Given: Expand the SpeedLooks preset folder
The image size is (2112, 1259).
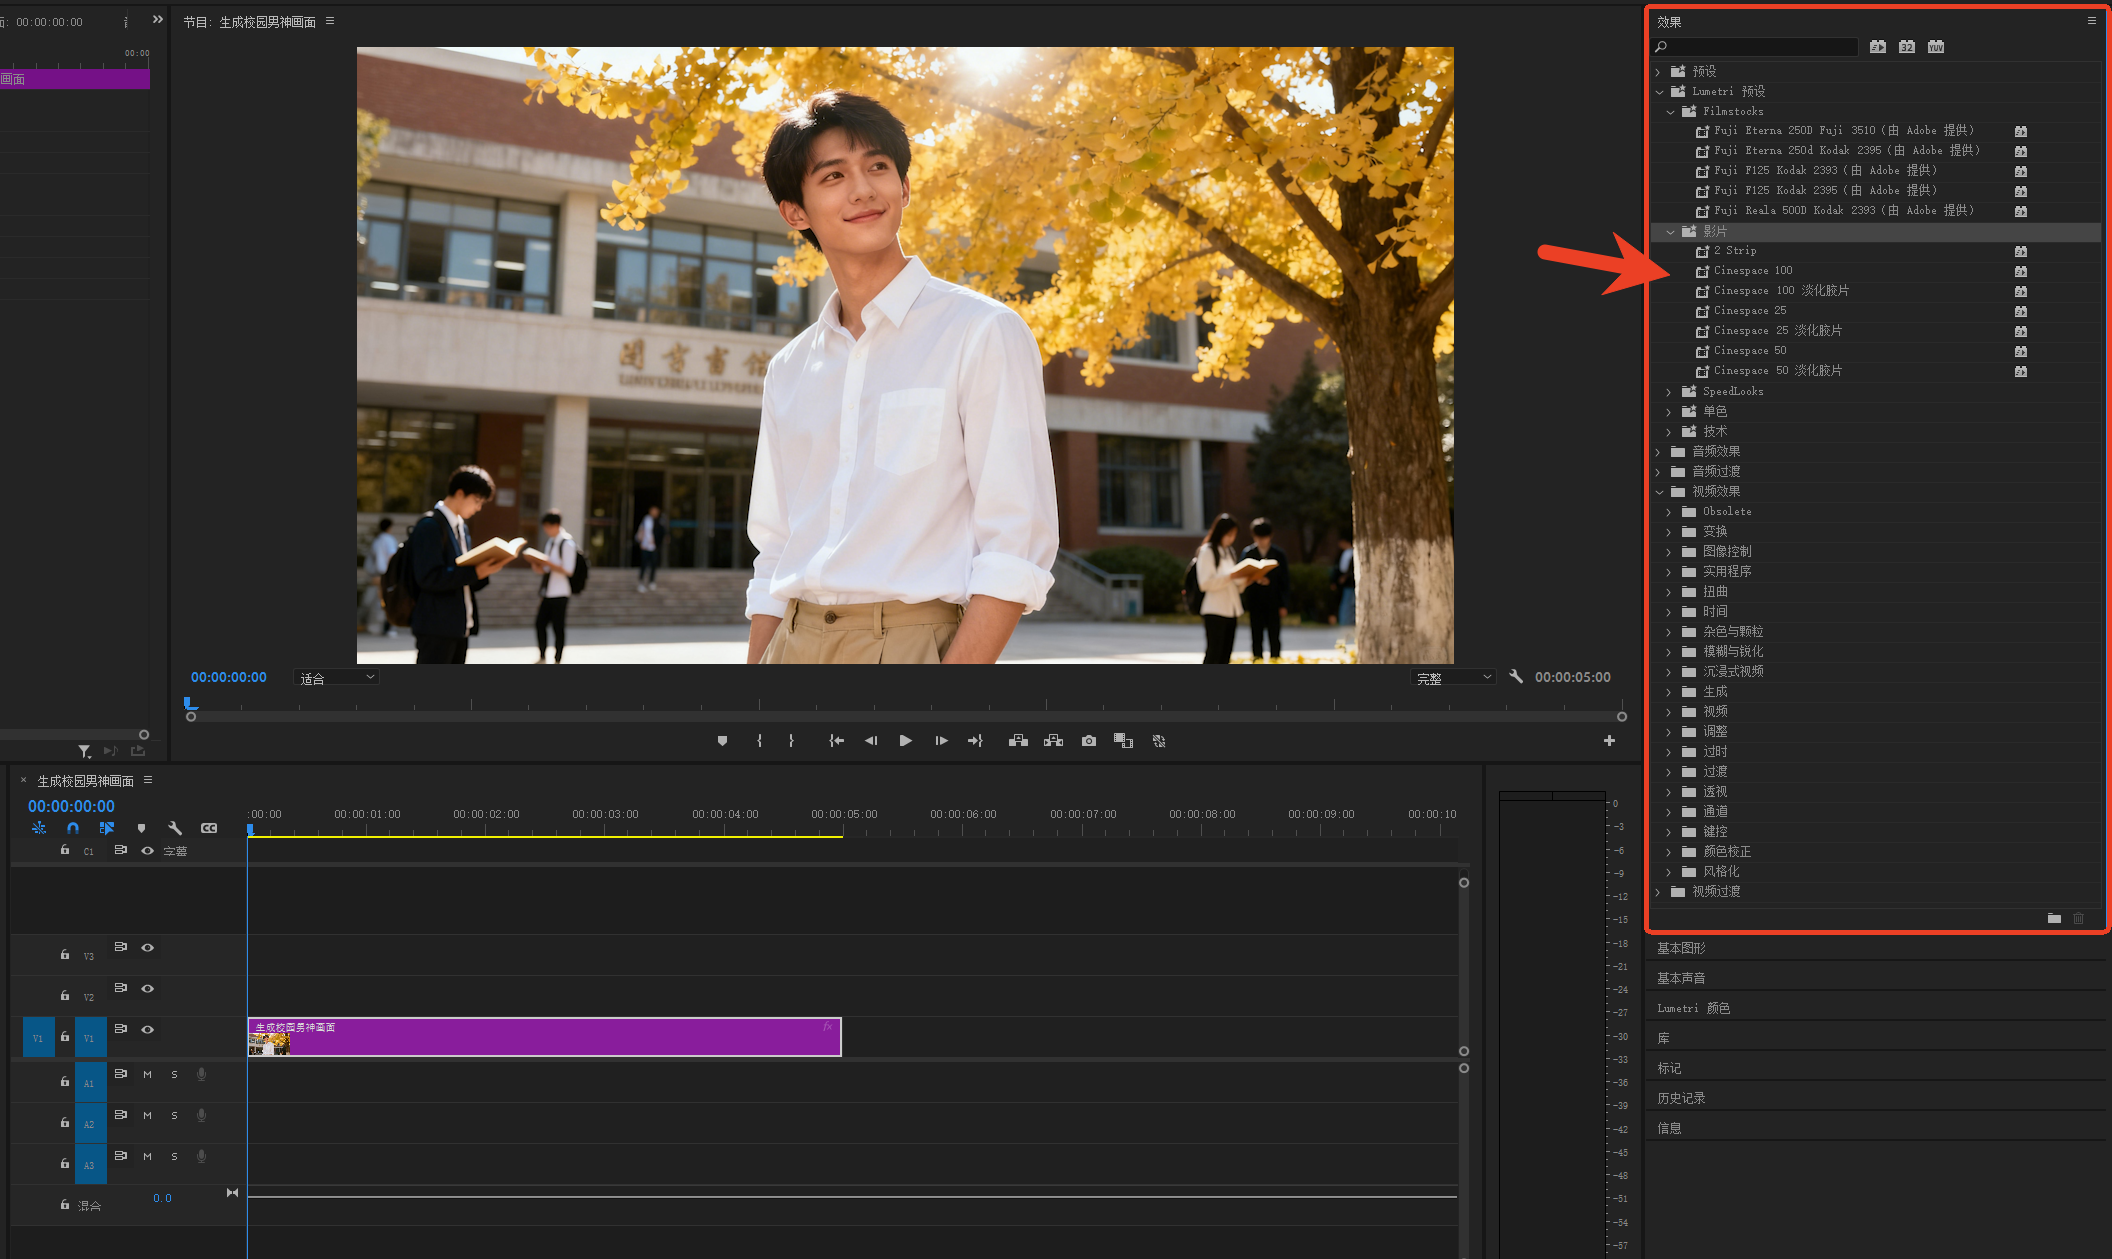Looking at the screenshot, I should [x=1668, y=392].
